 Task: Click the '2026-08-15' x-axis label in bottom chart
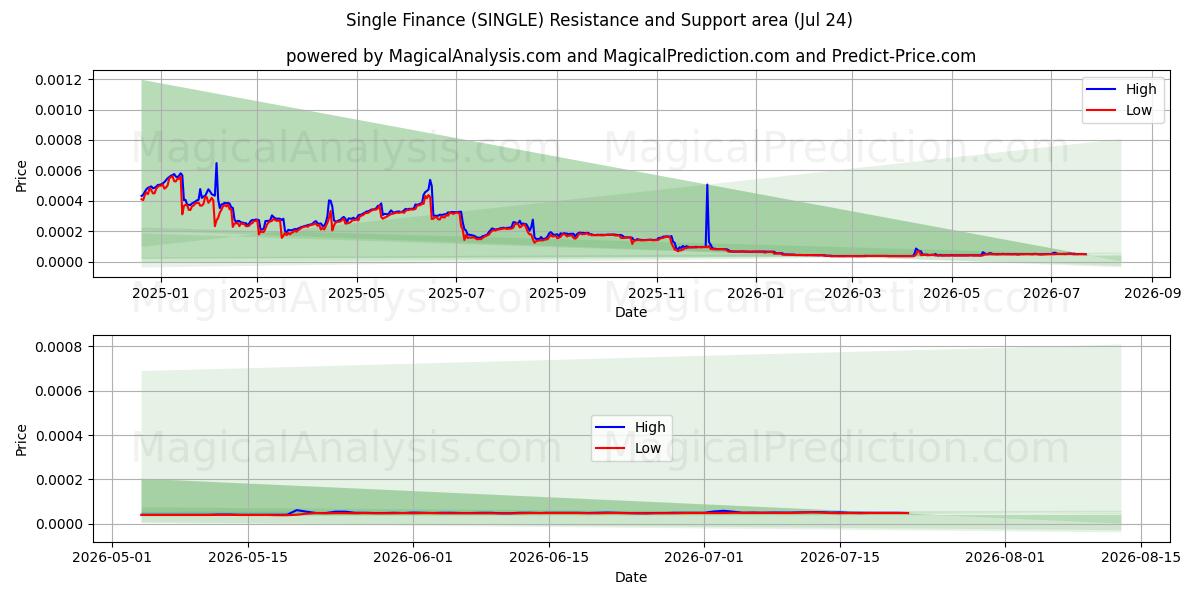pos(1141,559)
